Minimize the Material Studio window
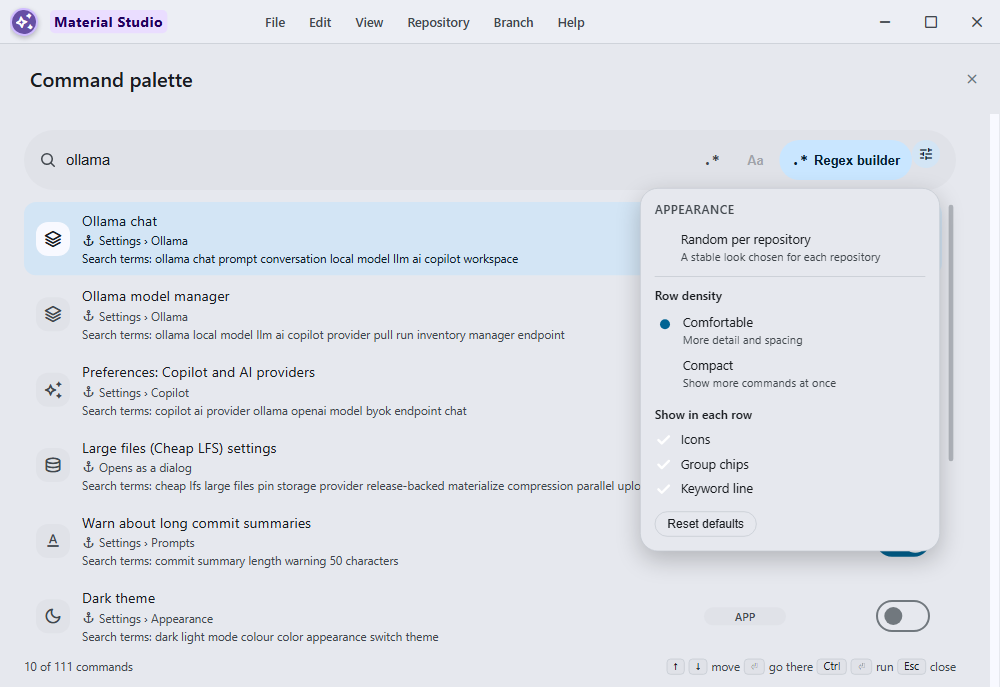 [x=885, y=22]
